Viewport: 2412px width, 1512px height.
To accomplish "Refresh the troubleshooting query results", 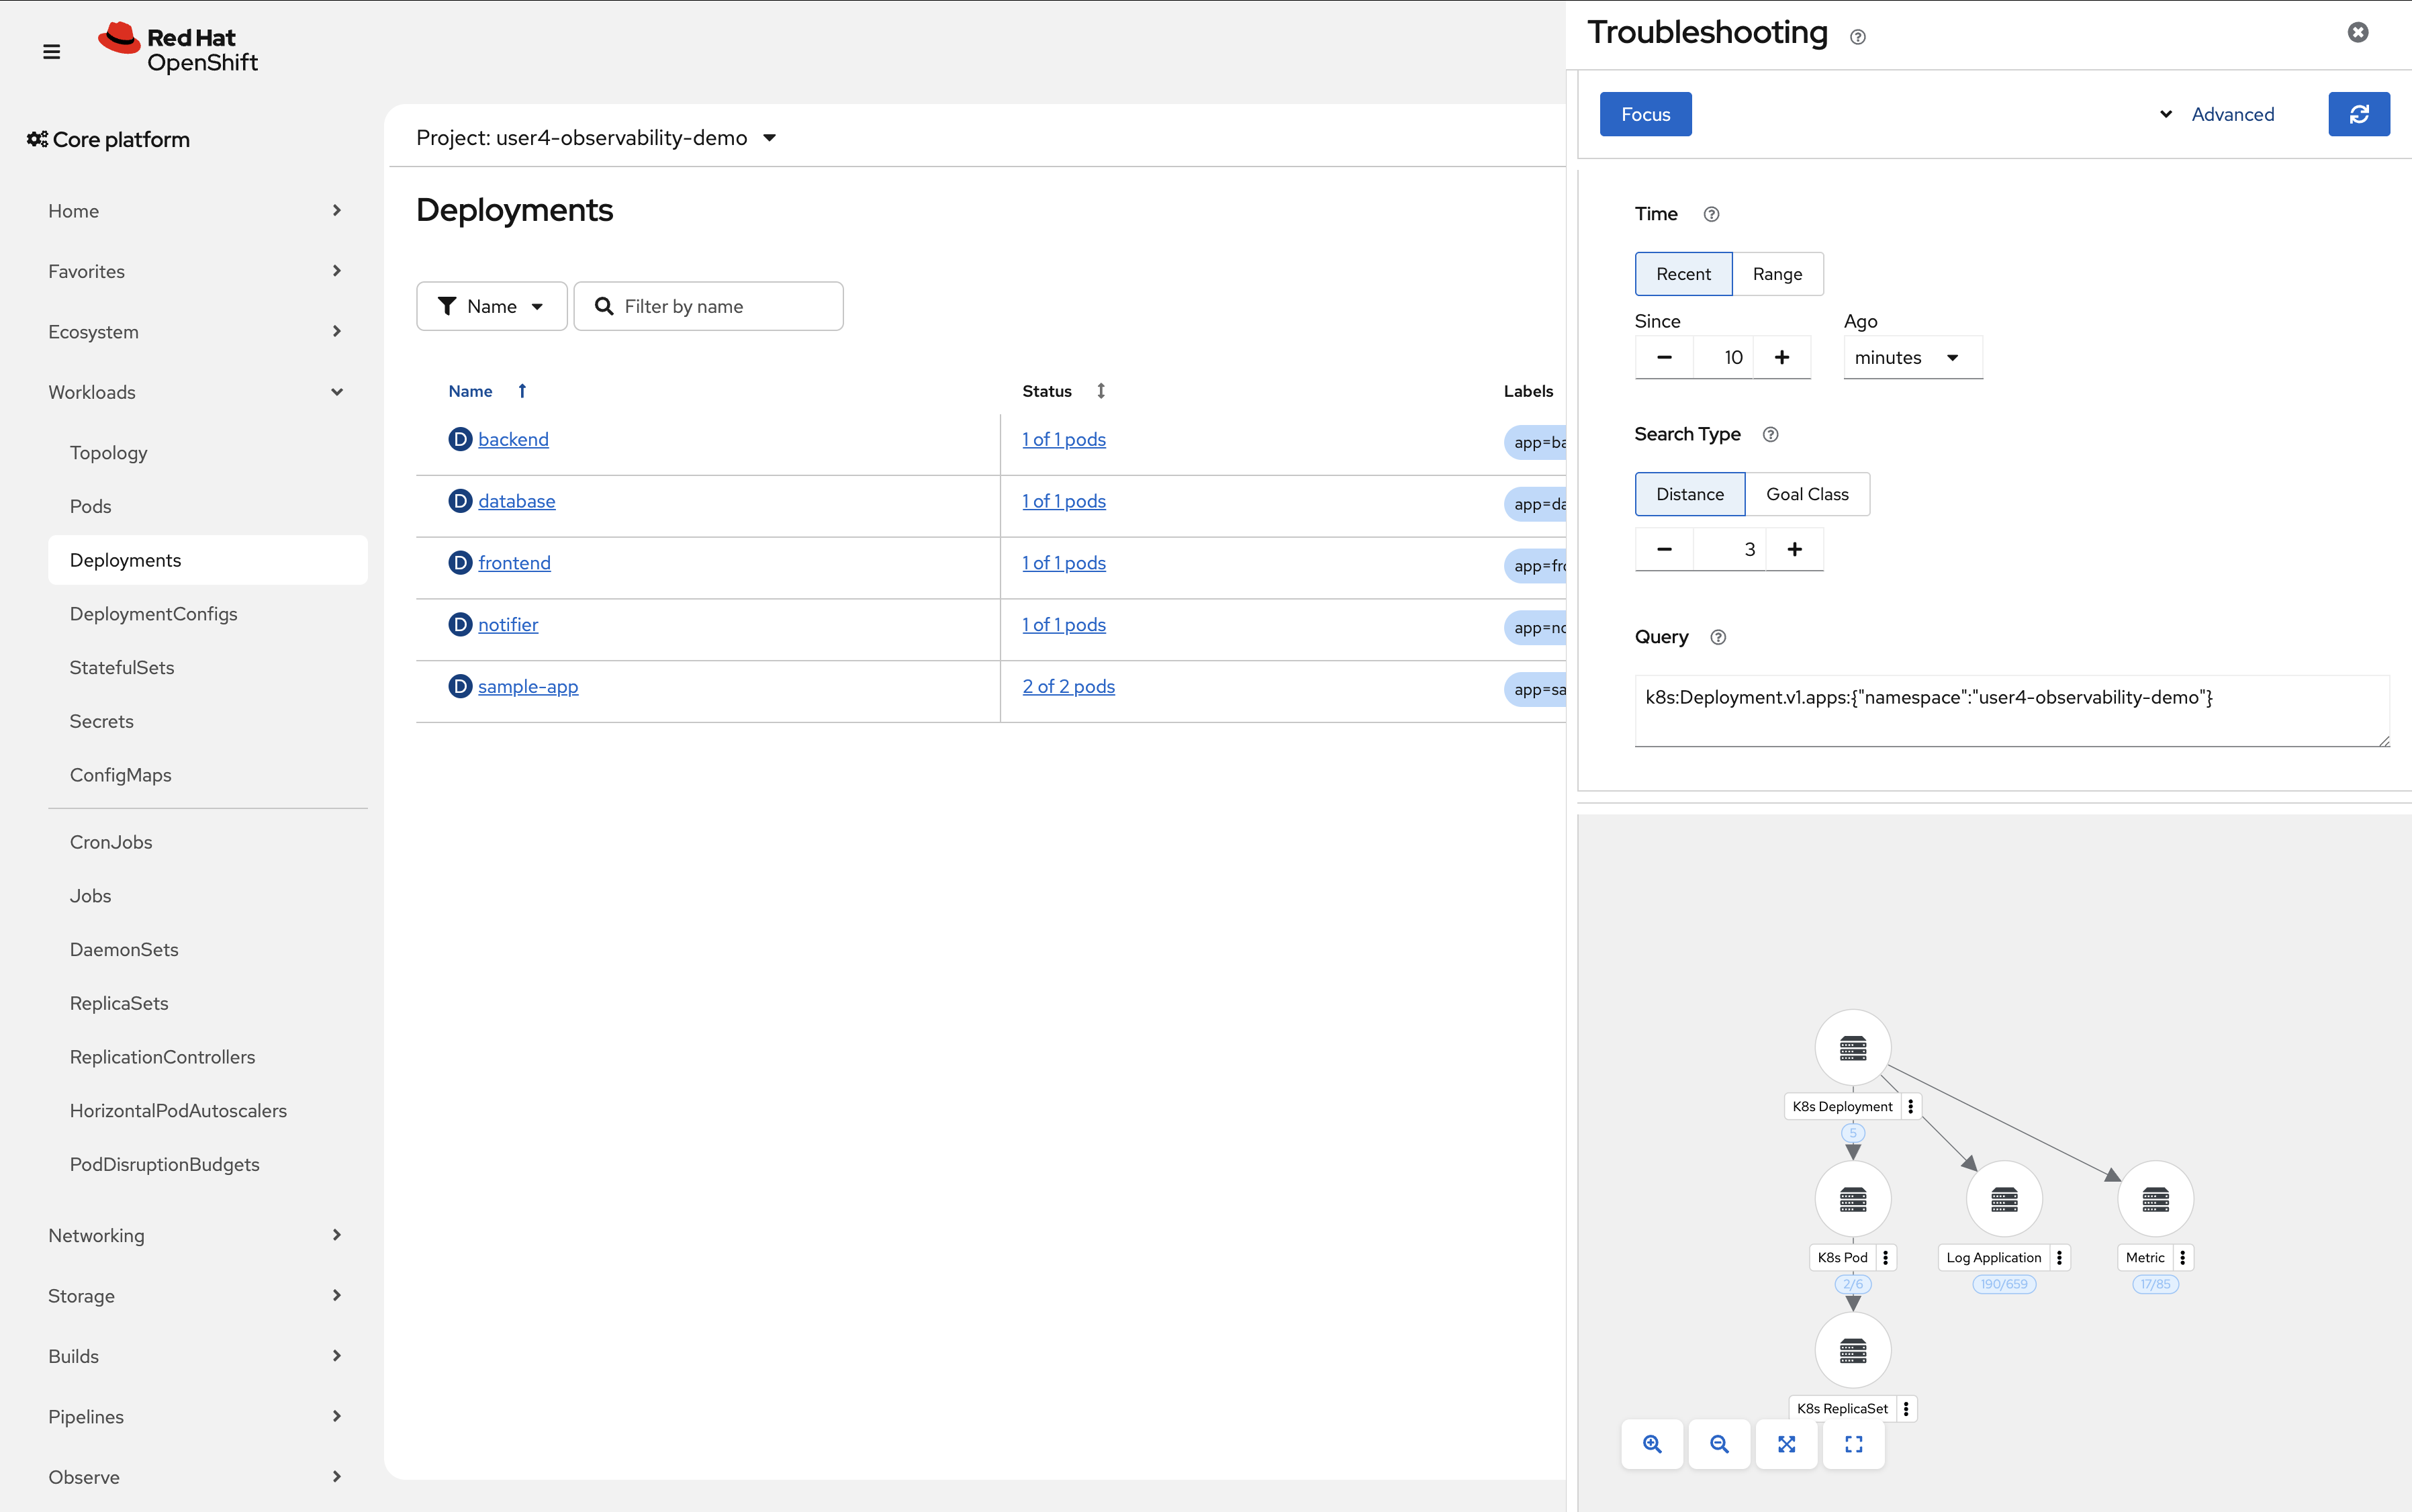I will (2358, 114).
